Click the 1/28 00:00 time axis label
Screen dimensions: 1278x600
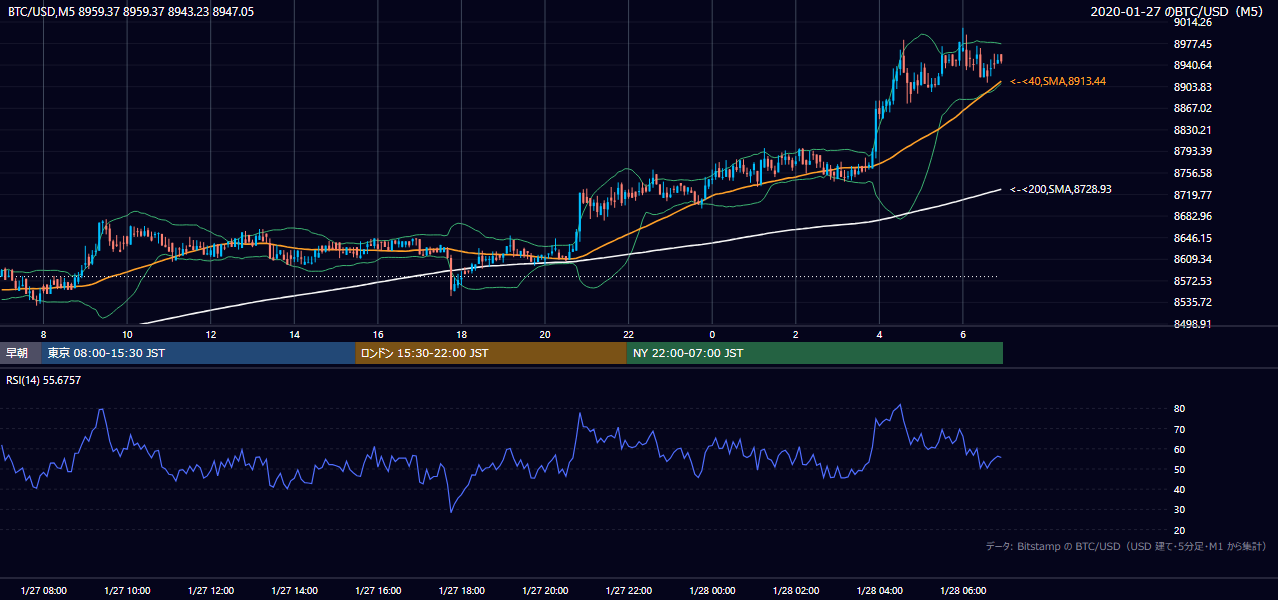coord(712,591)
